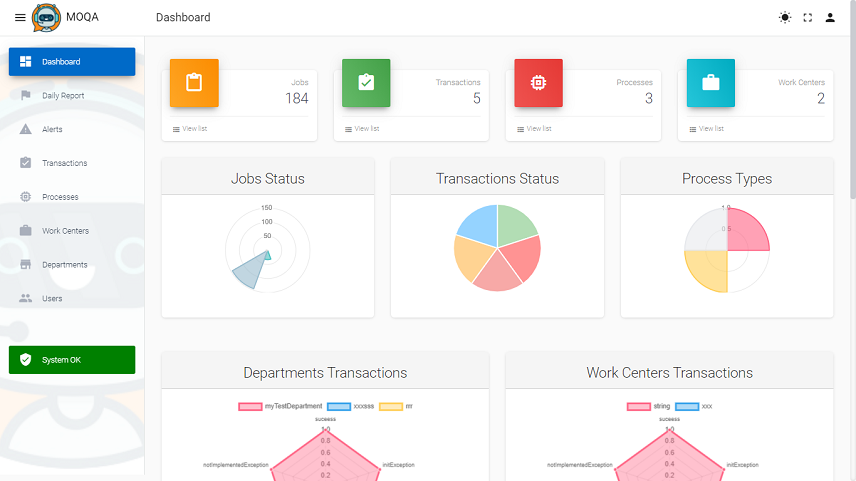856x481 pixels.
Task: View list of Processes
Action: click(x=534, y=129)
